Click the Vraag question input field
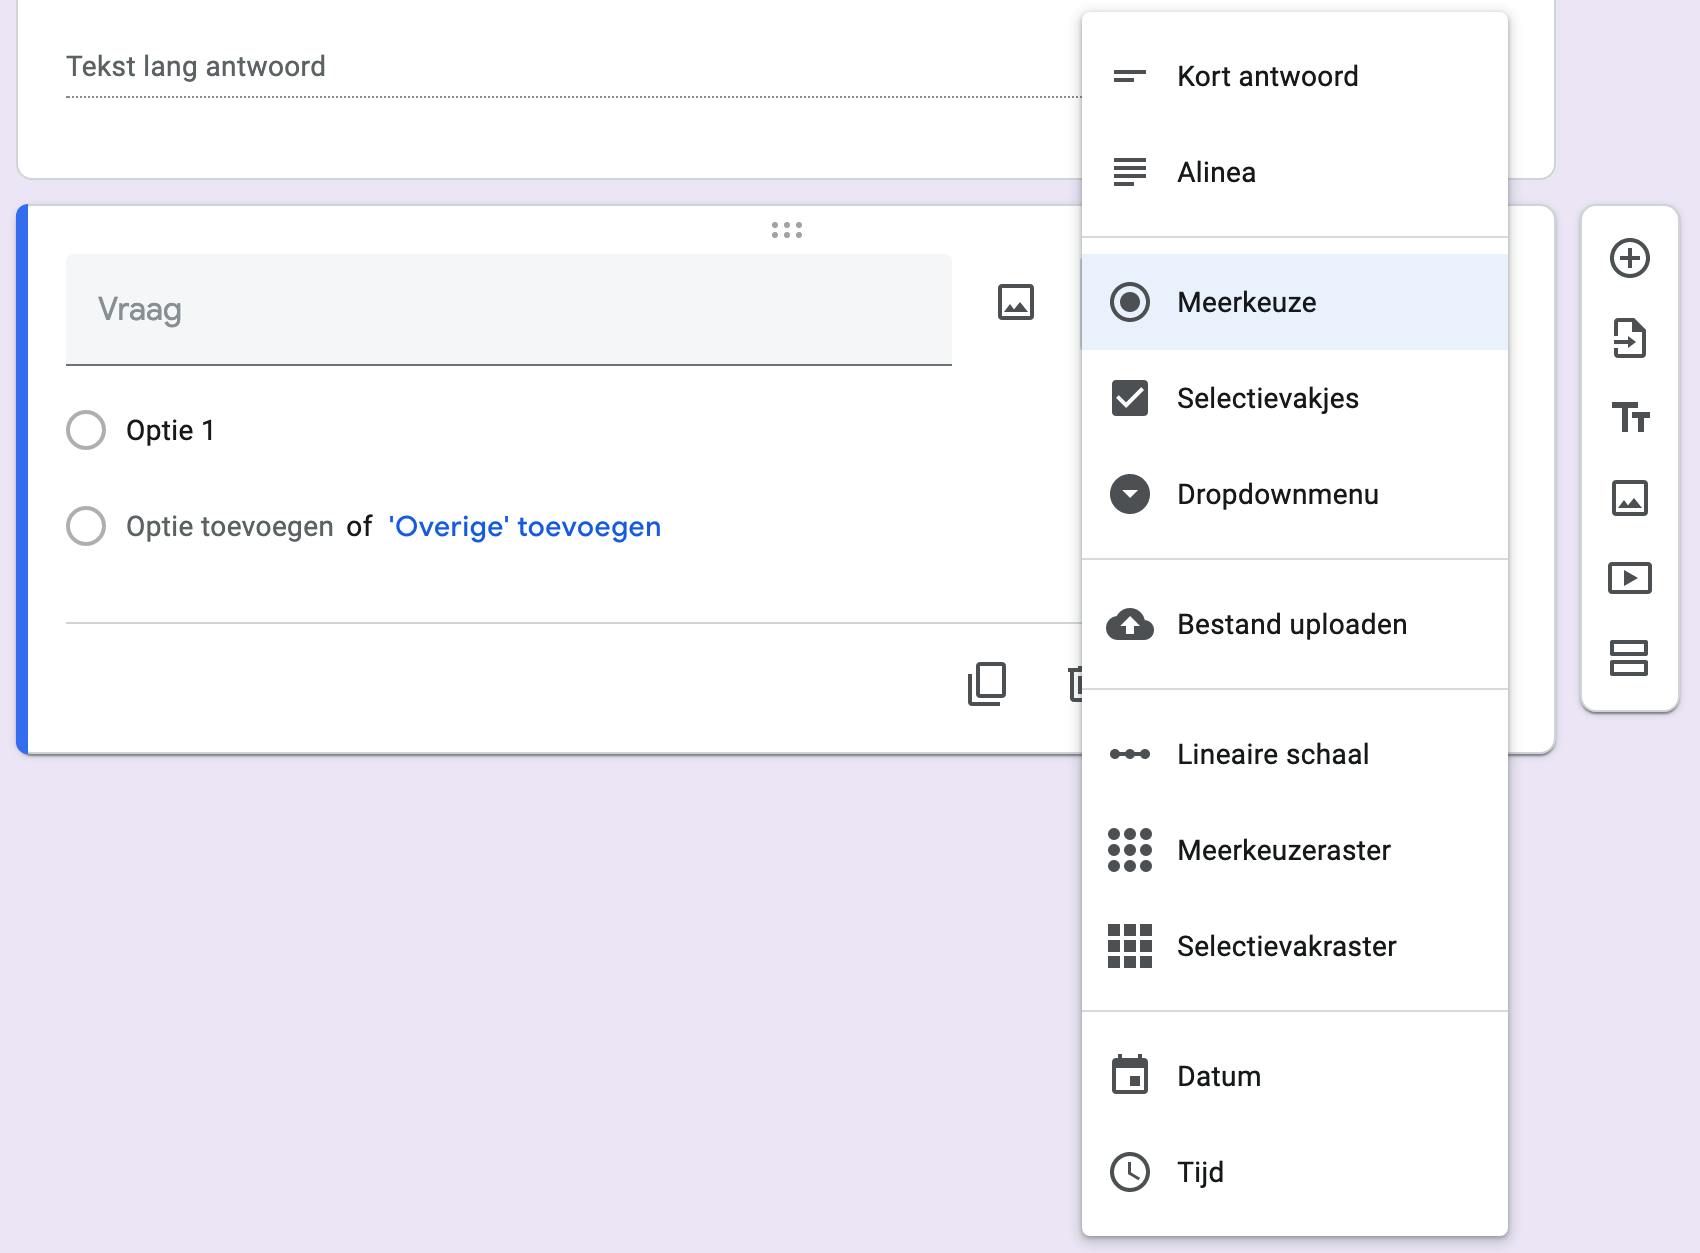This screenshot has height=1253, width=1700. coord(508,310)
